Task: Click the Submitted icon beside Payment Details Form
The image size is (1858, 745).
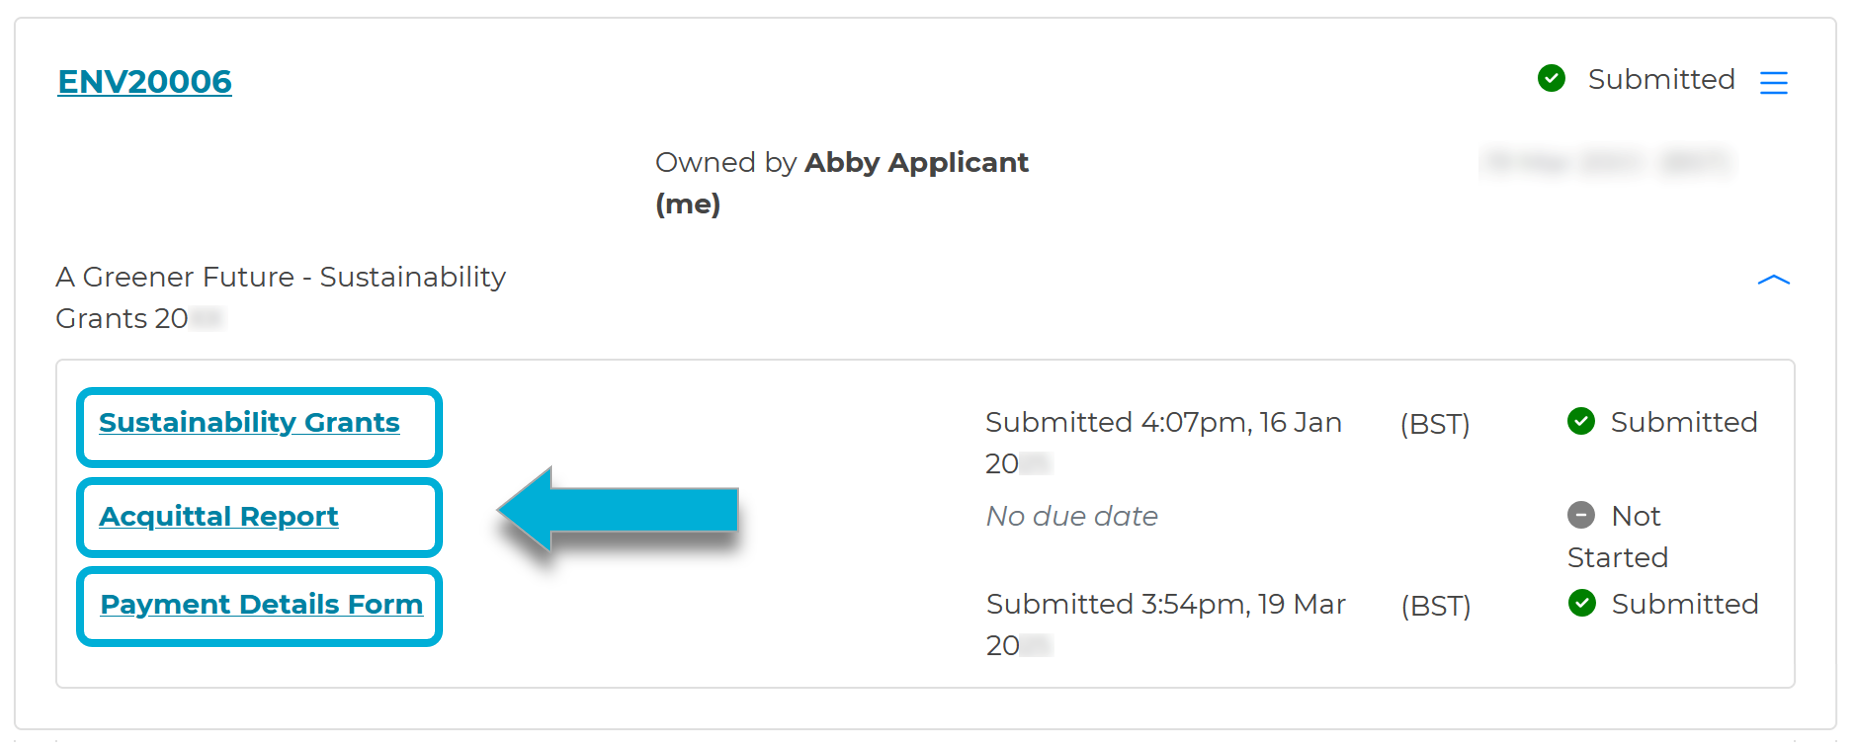Action: point(1583,604)
